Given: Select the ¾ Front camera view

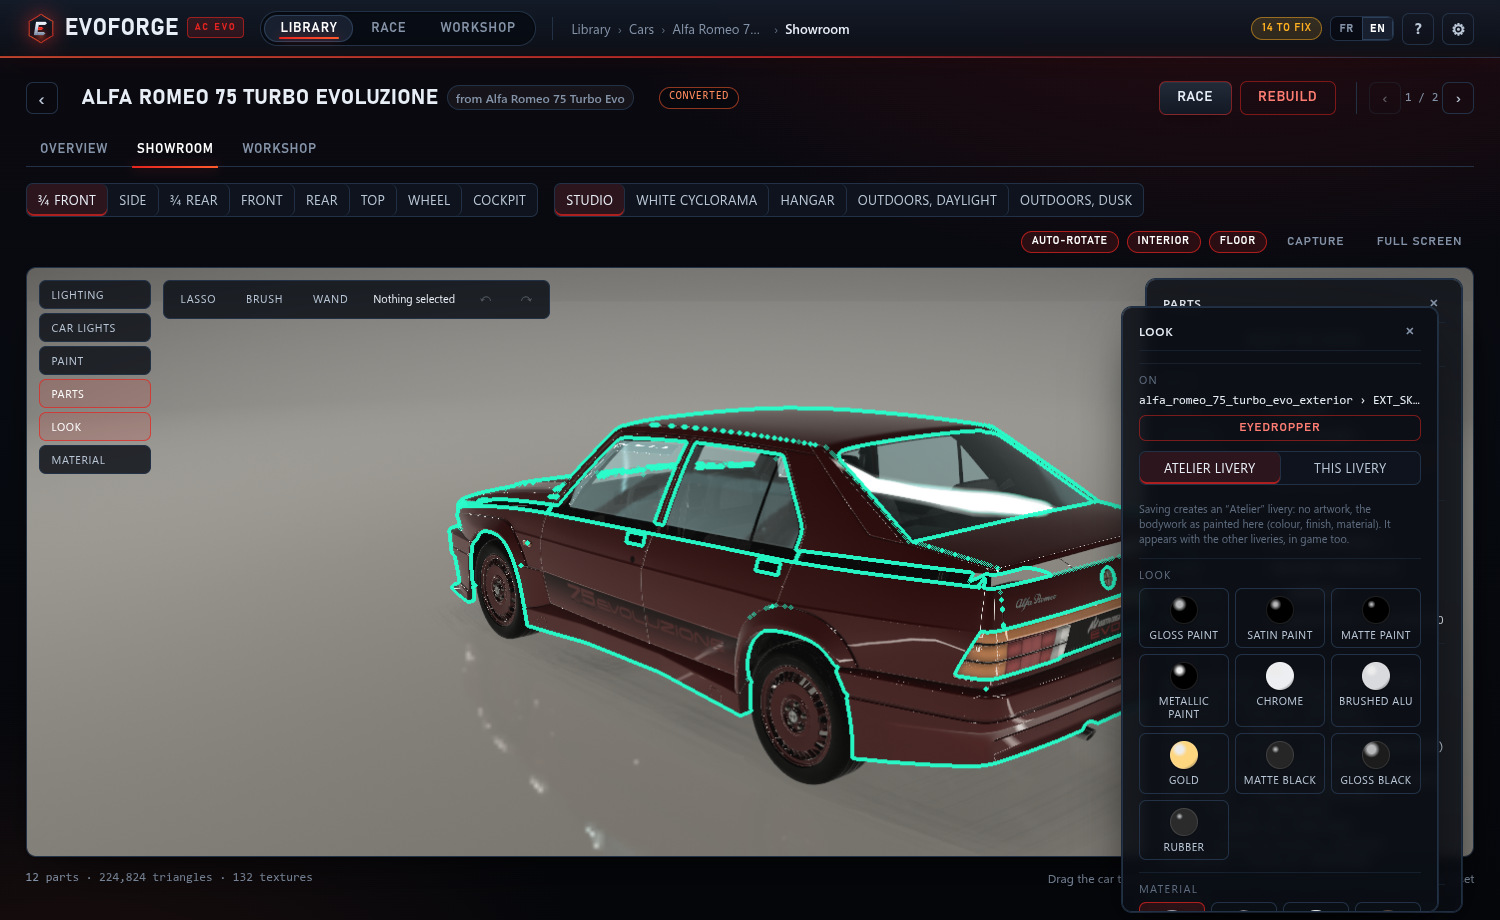Looking at the screenshot, I should tap(67, 200).
